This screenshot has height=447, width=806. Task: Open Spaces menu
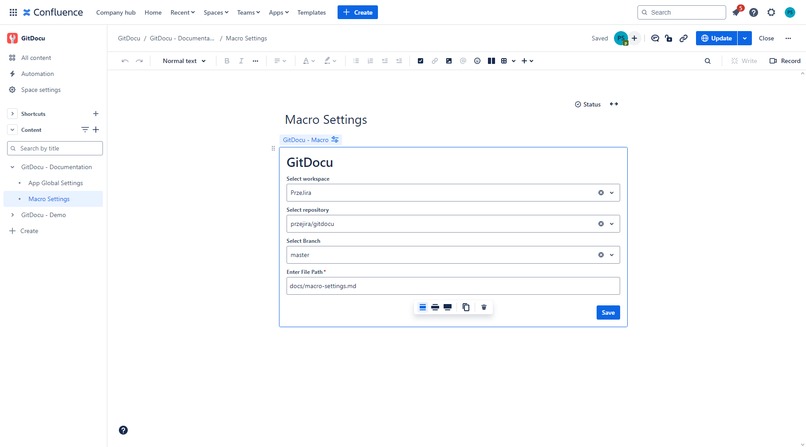pos(216,12)
